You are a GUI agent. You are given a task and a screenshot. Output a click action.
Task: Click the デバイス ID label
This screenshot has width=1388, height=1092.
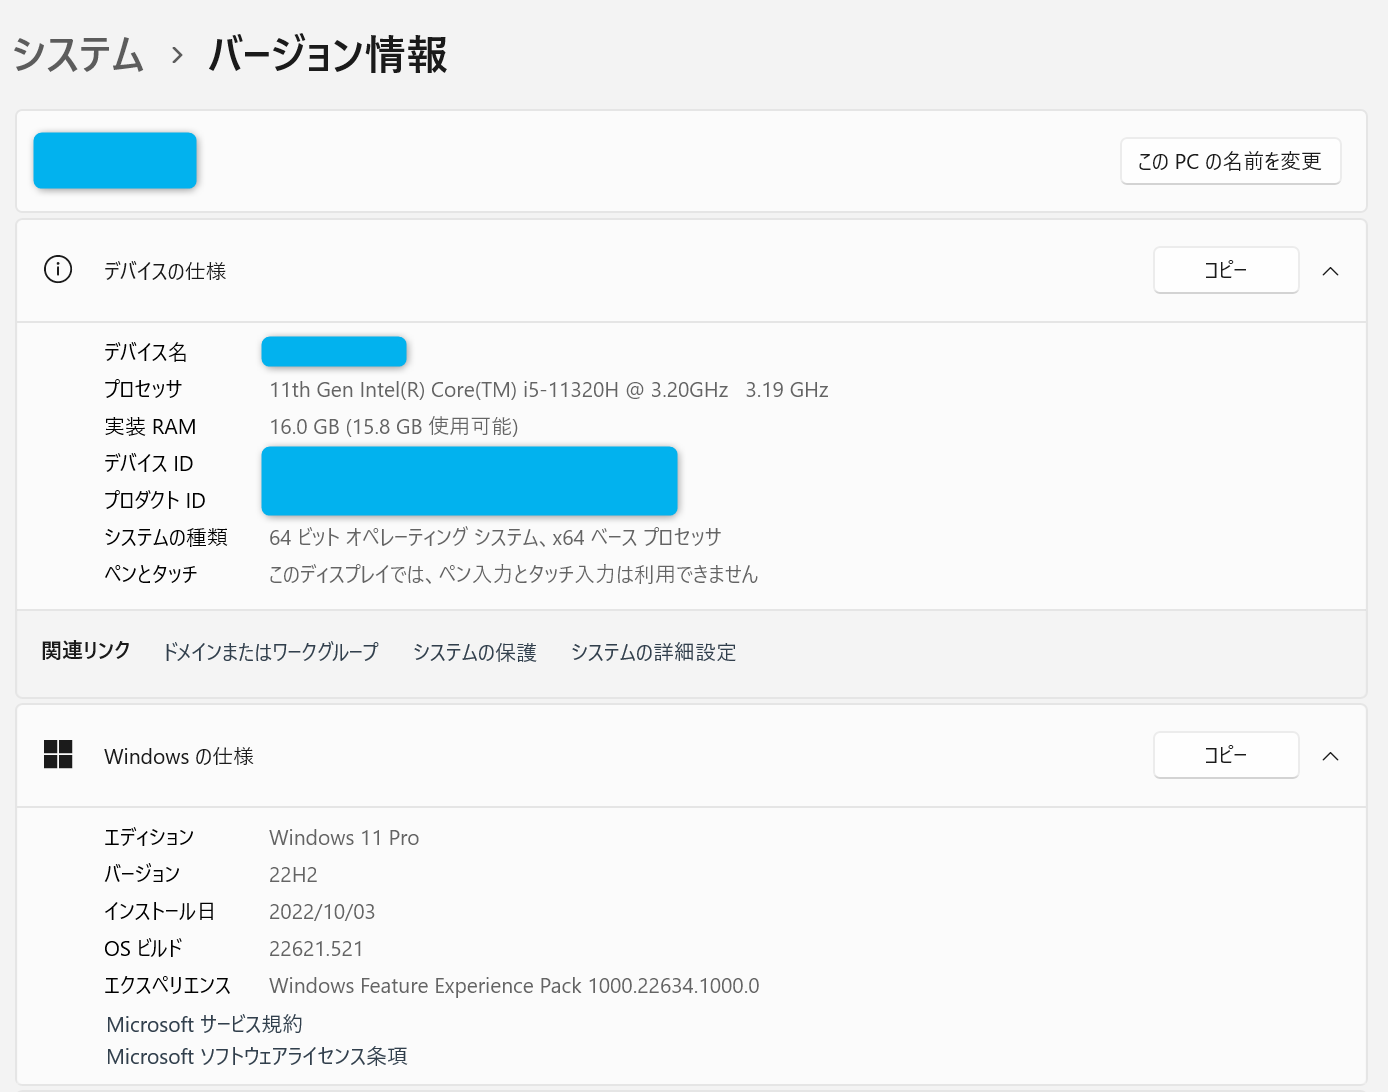[149, 463]
